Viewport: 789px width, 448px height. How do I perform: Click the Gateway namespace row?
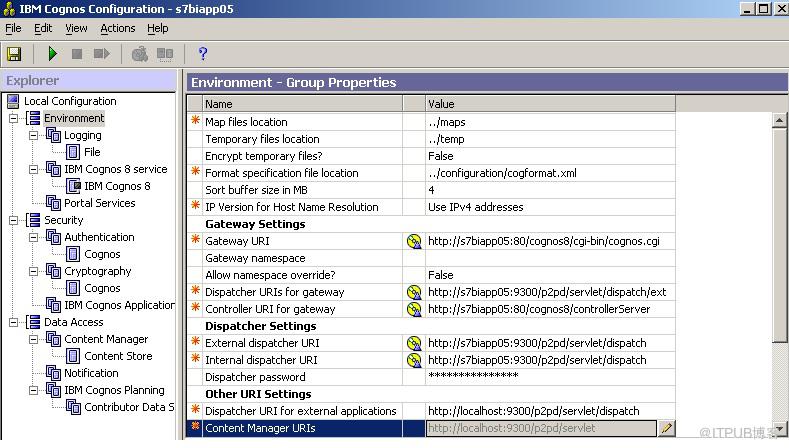pyautogui.click(x=431, y=258)
